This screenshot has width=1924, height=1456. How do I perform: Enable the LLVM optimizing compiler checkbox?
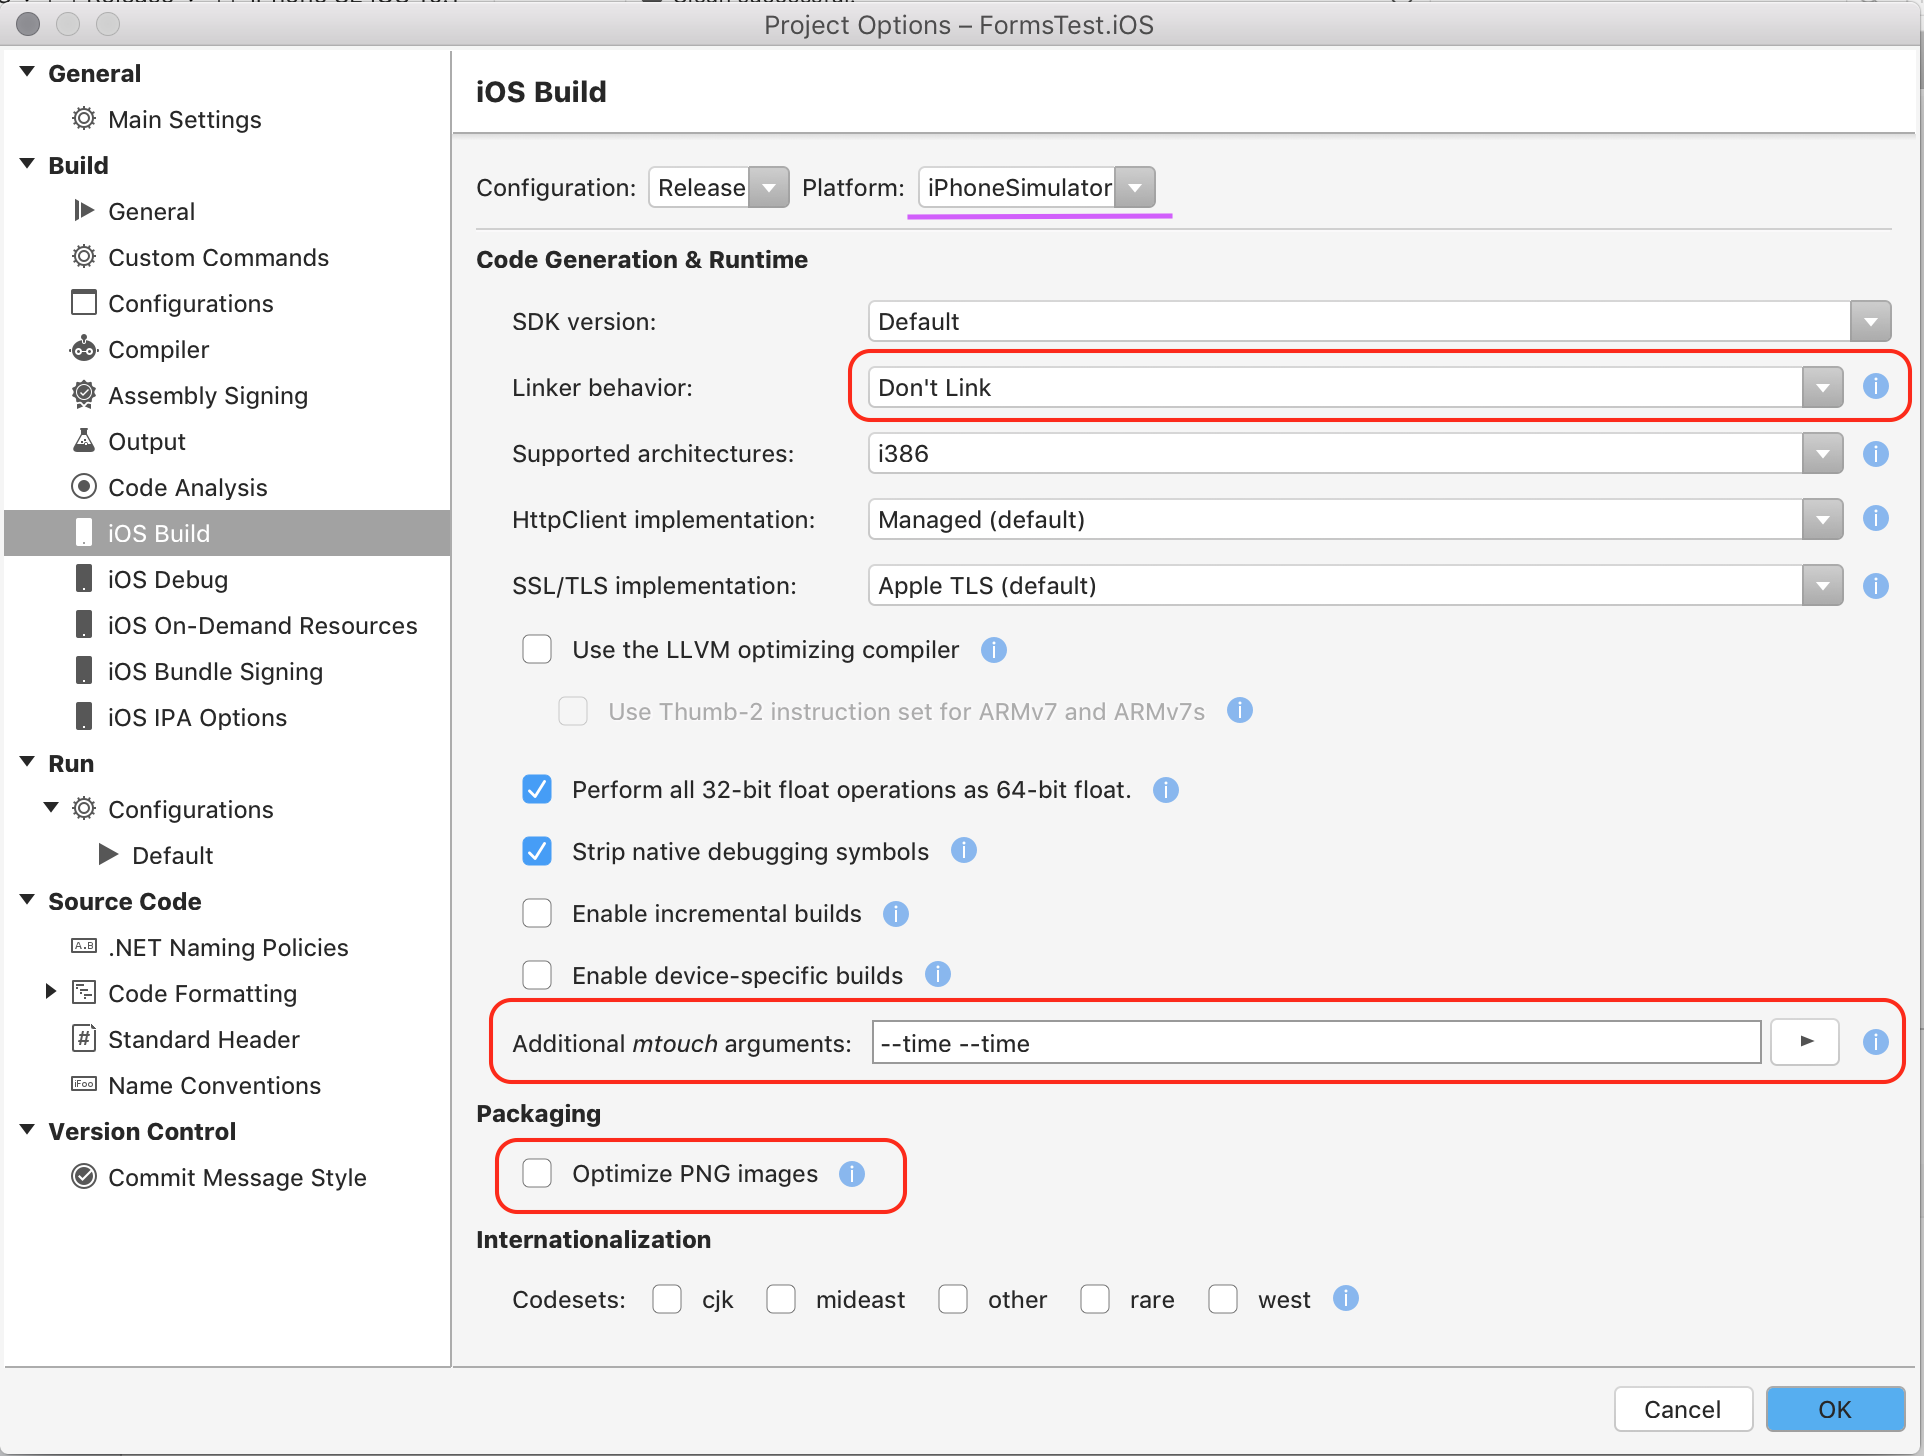click(x=537, y=650)
